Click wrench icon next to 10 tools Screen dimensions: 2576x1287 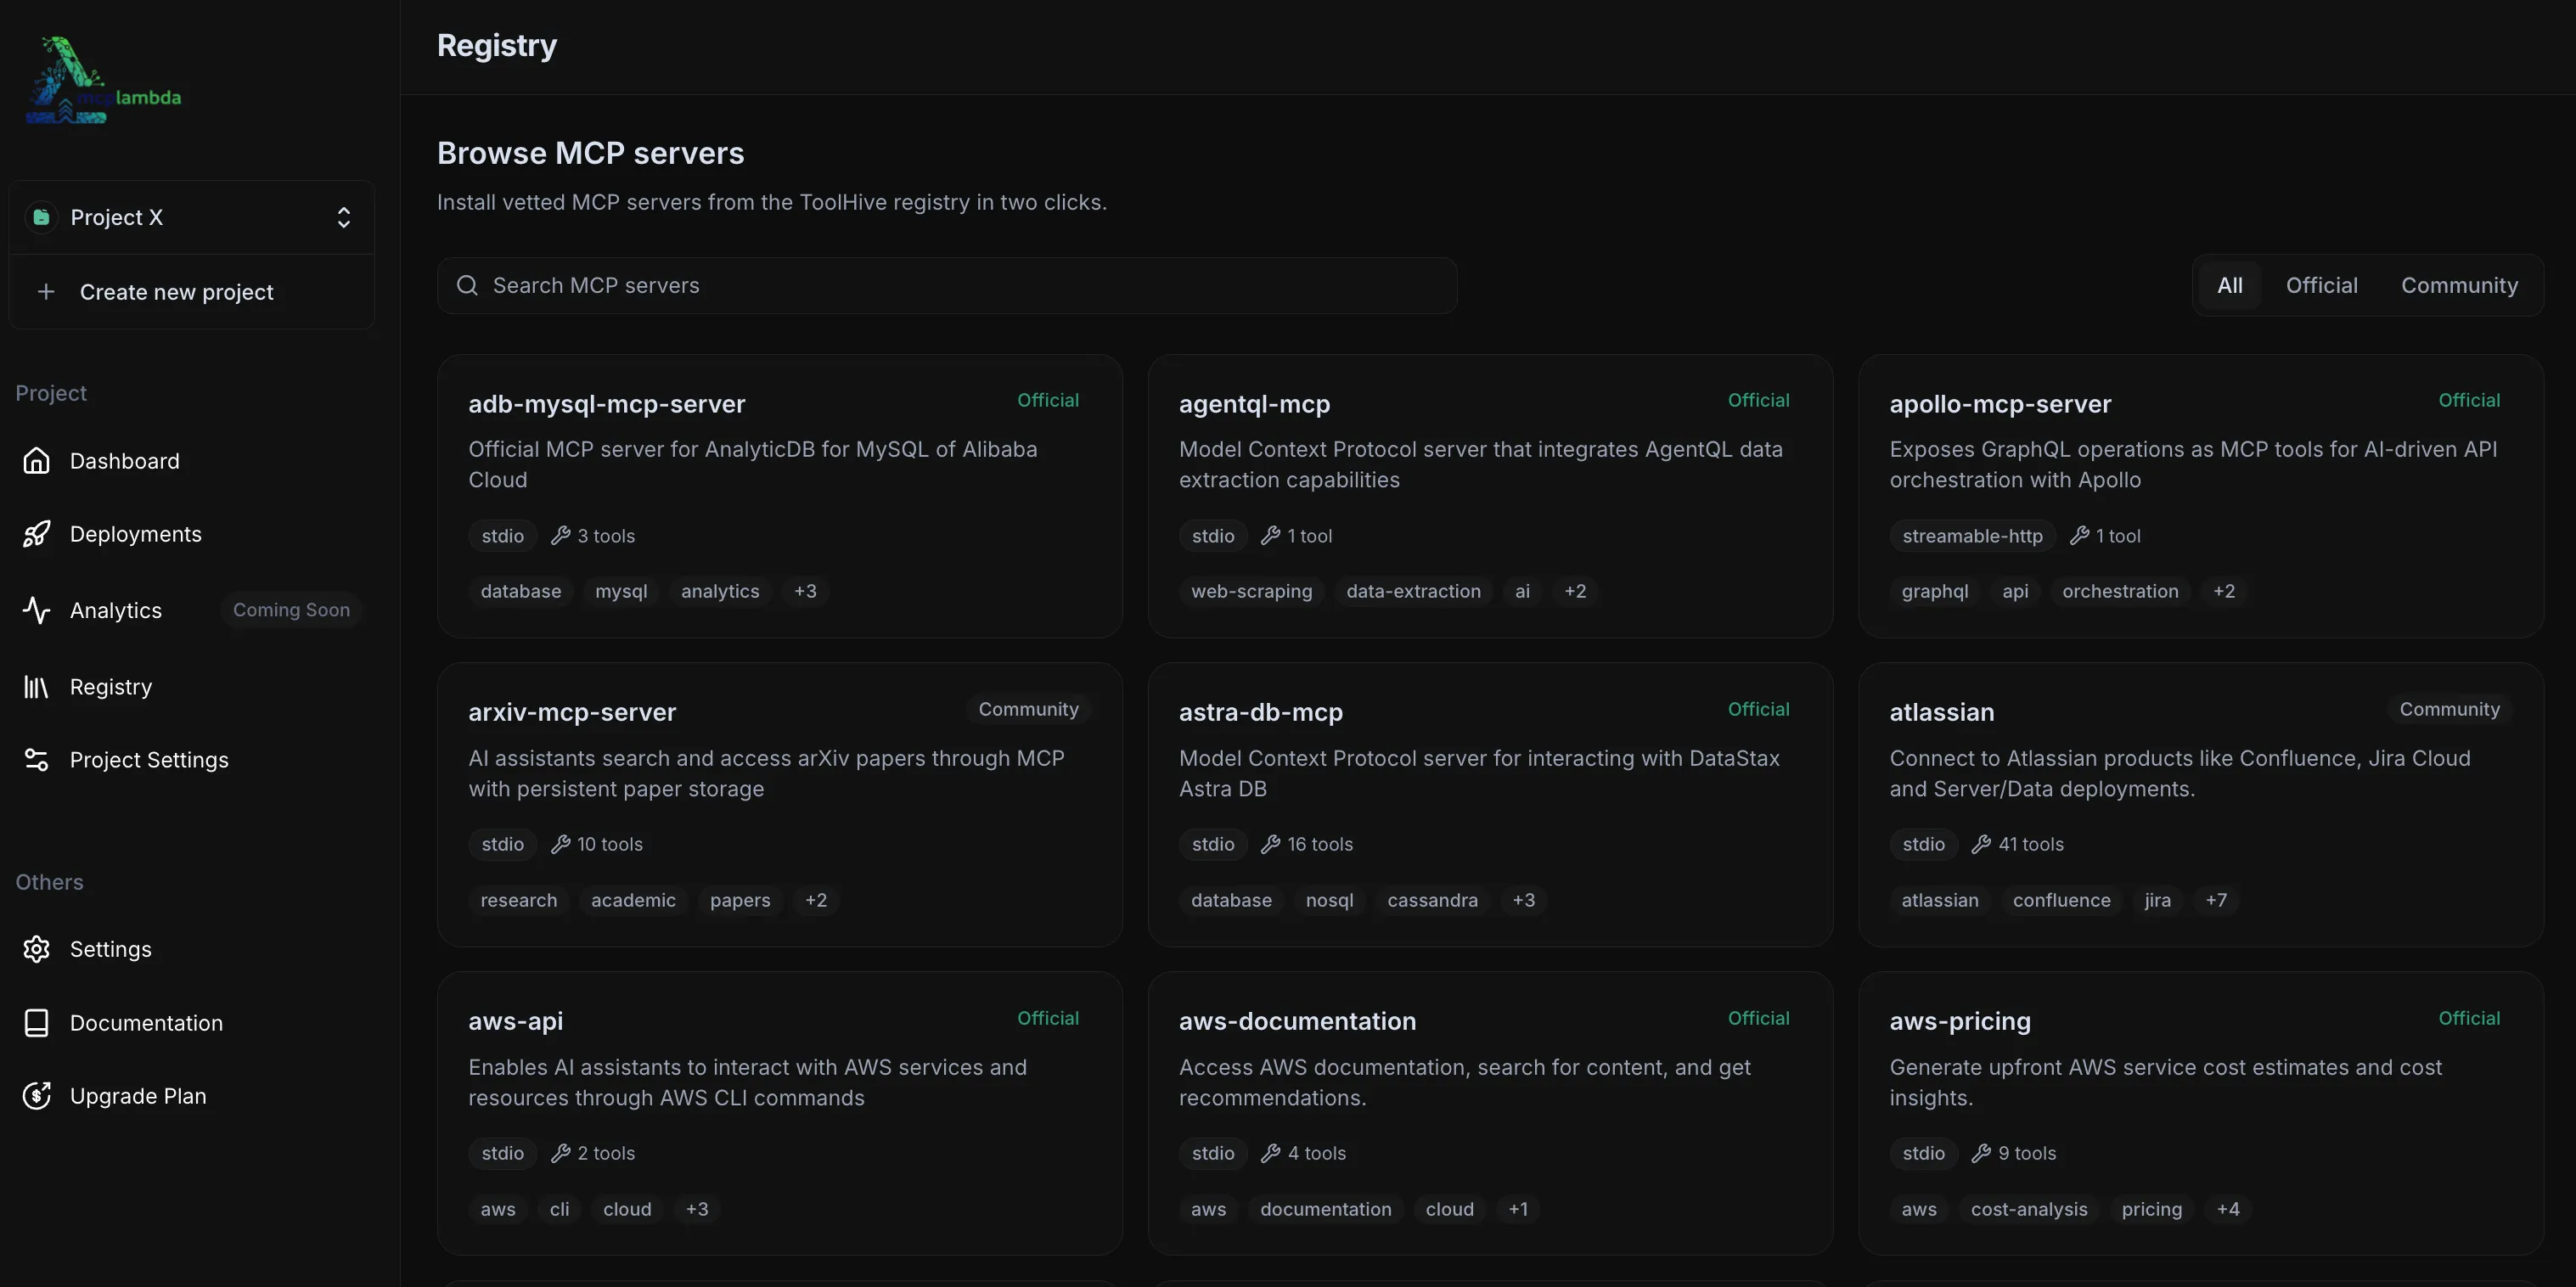(561, 844)
